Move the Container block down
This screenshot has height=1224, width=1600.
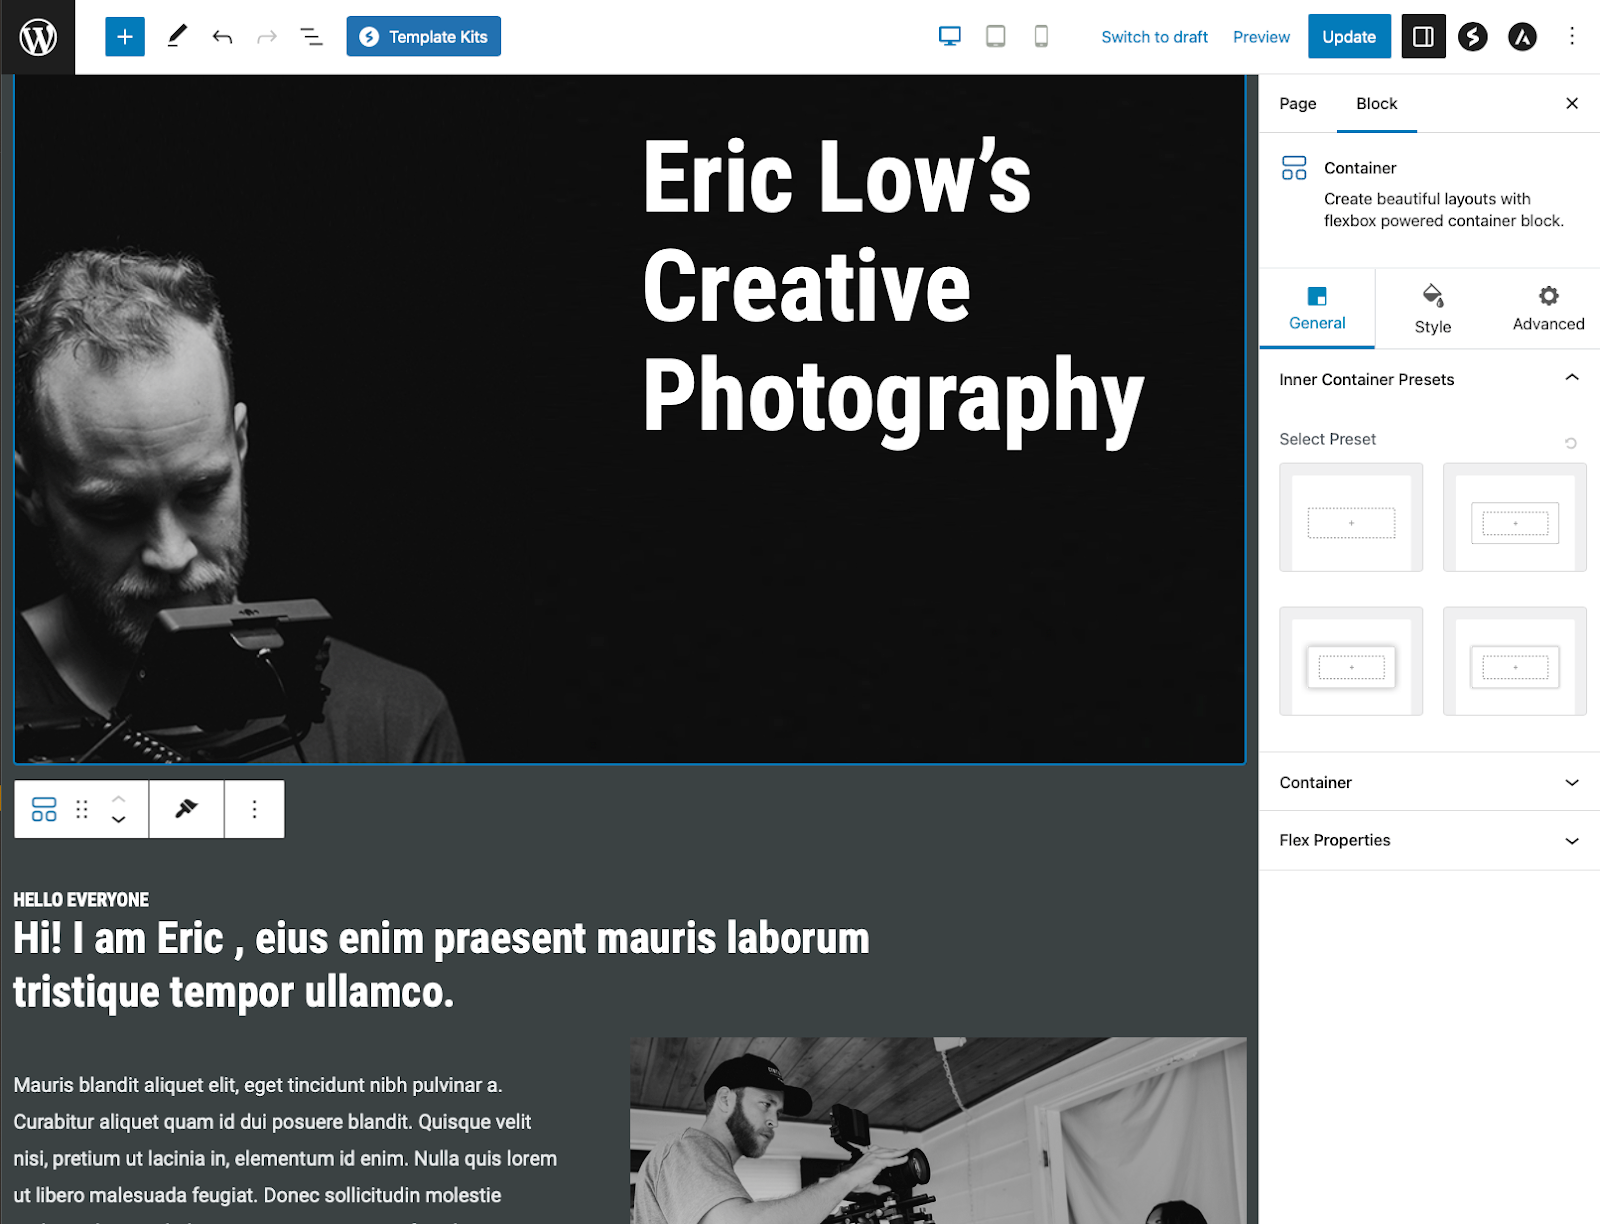coord(118,820)
